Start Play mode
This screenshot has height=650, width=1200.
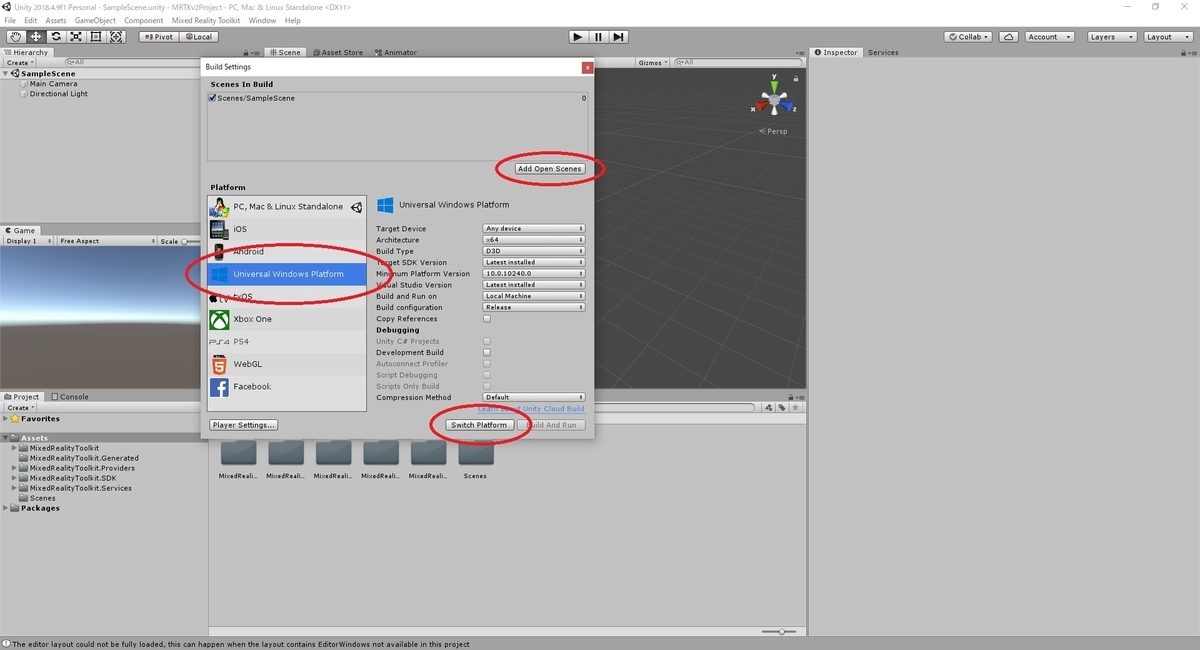coord(578,37)
